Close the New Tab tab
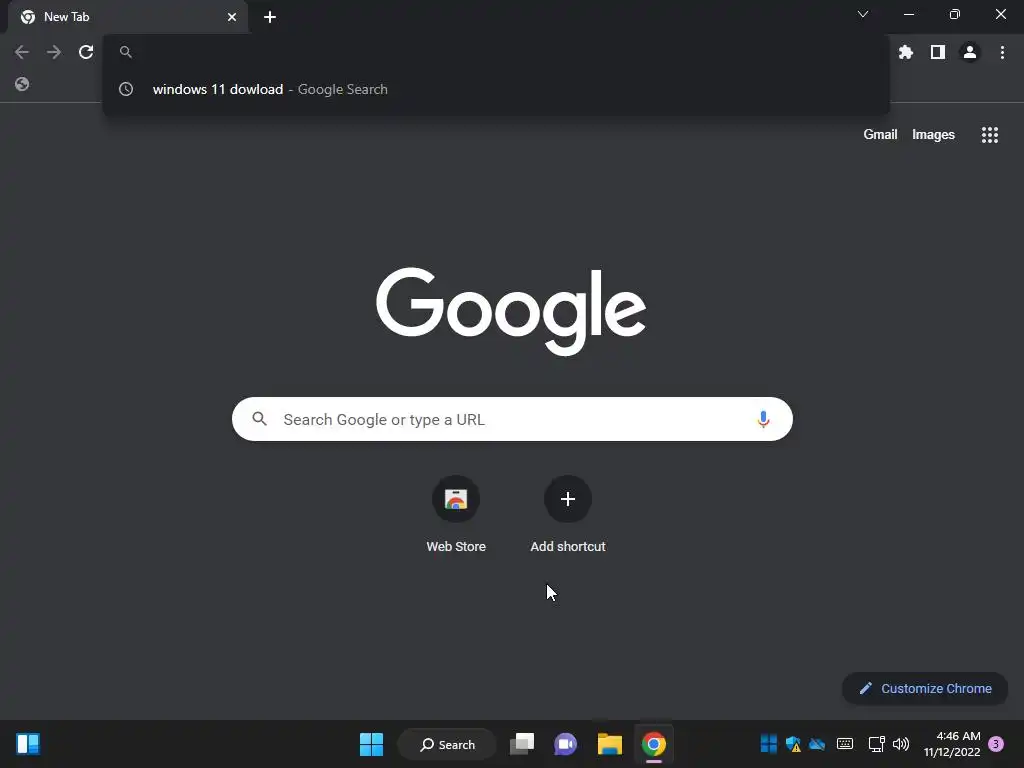The image size is (1024, 768). click(232, 17)
